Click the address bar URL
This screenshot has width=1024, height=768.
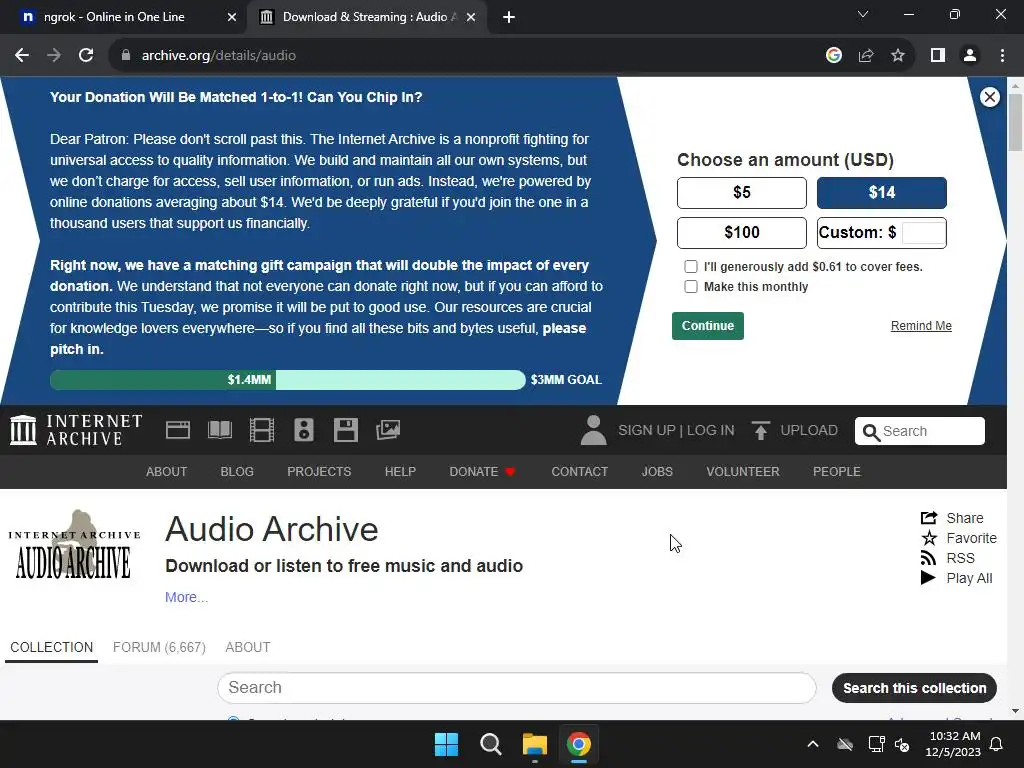pos(219,56)
